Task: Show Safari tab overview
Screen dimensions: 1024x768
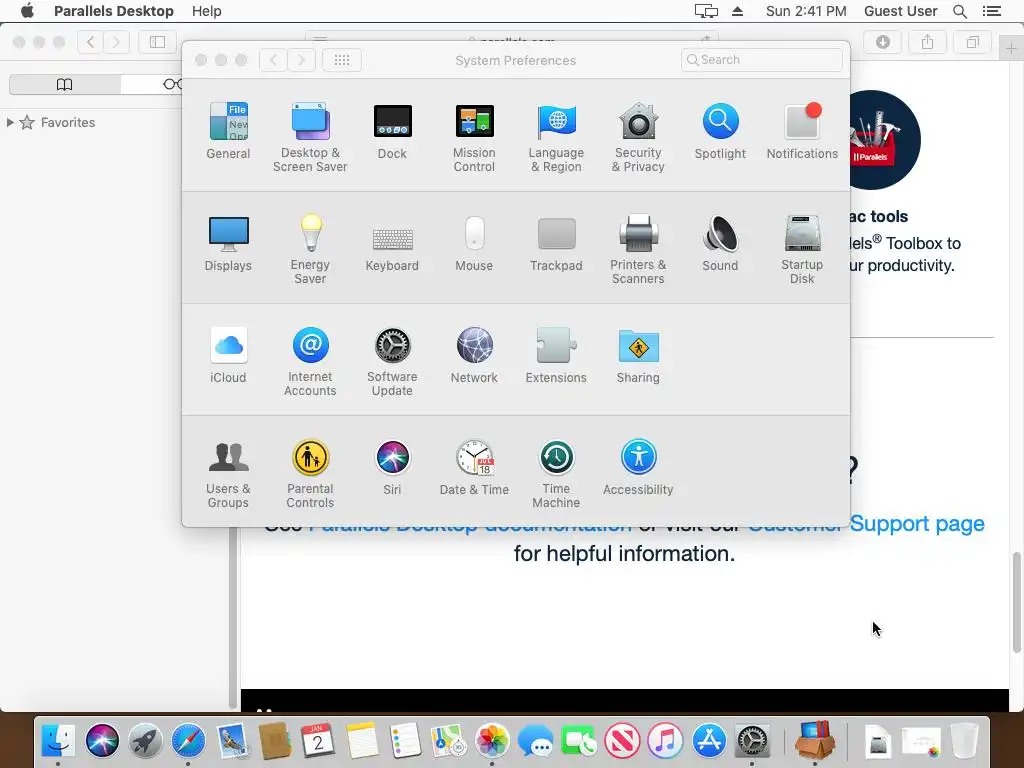Action: (x=972, y=42)
